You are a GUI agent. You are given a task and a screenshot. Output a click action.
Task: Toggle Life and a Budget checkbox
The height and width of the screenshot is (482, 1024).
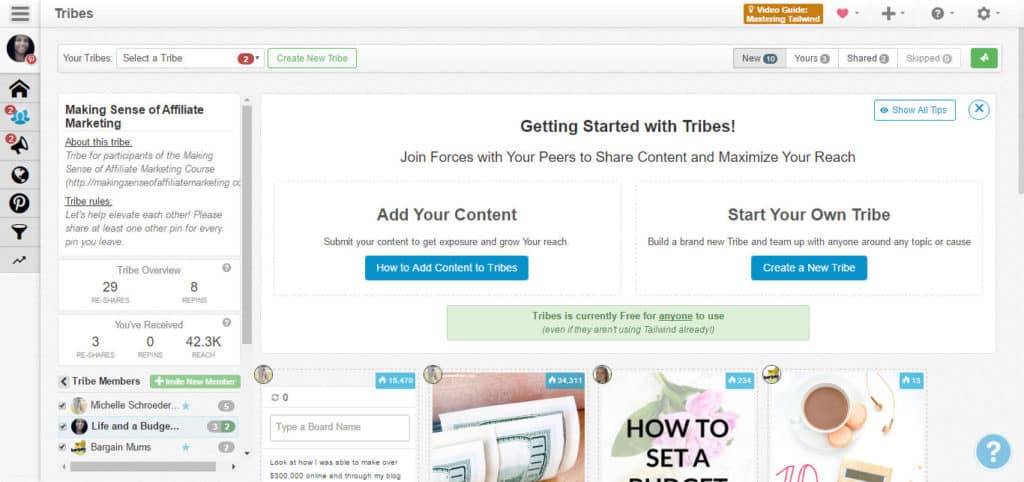coord(63,426)
